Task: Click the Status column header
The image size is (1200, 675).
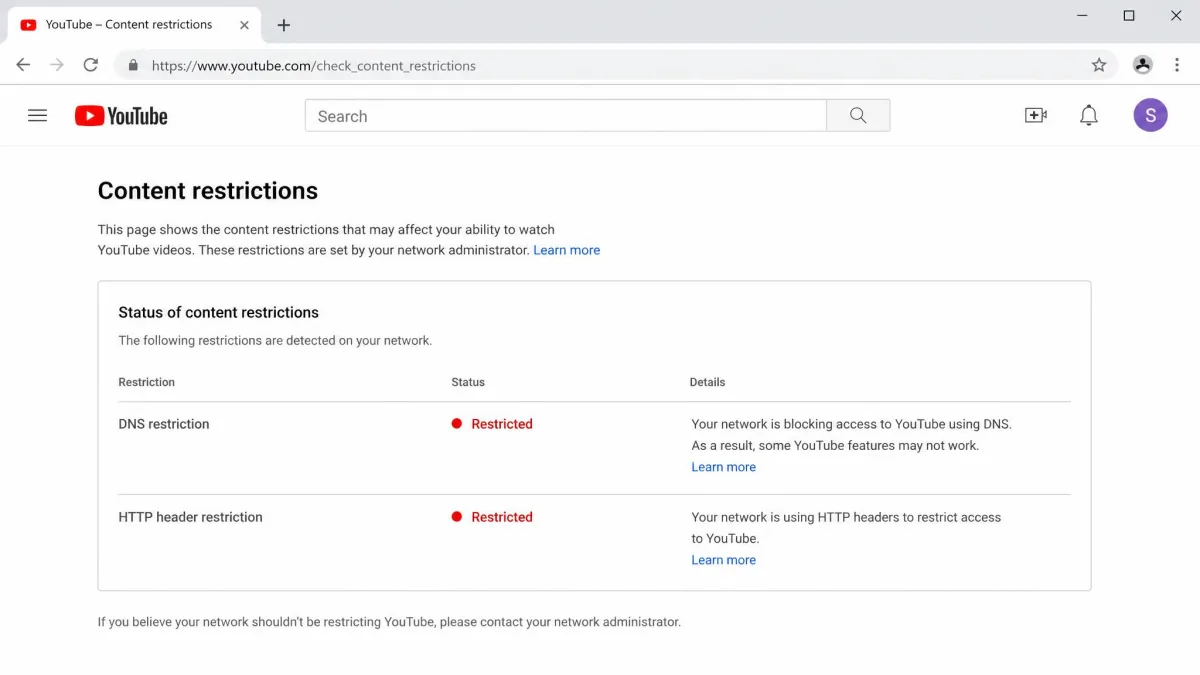Action: point(468,382)
